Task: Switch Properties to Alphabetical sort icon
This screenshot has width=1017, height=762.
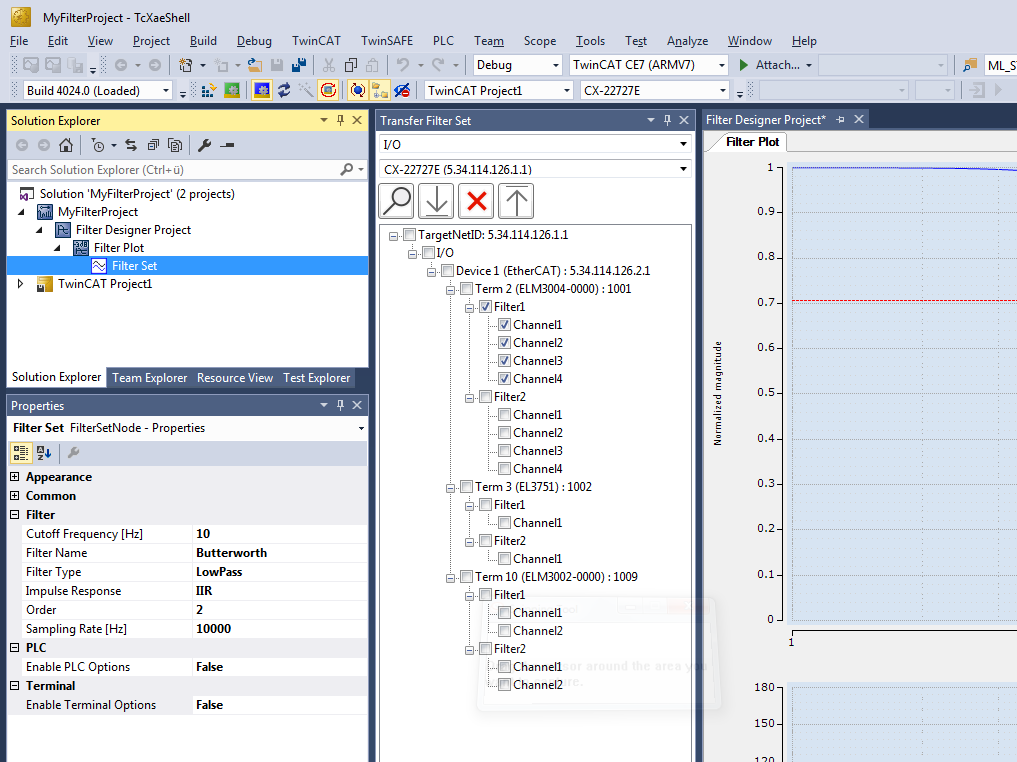Action: [x=43, y=453]
